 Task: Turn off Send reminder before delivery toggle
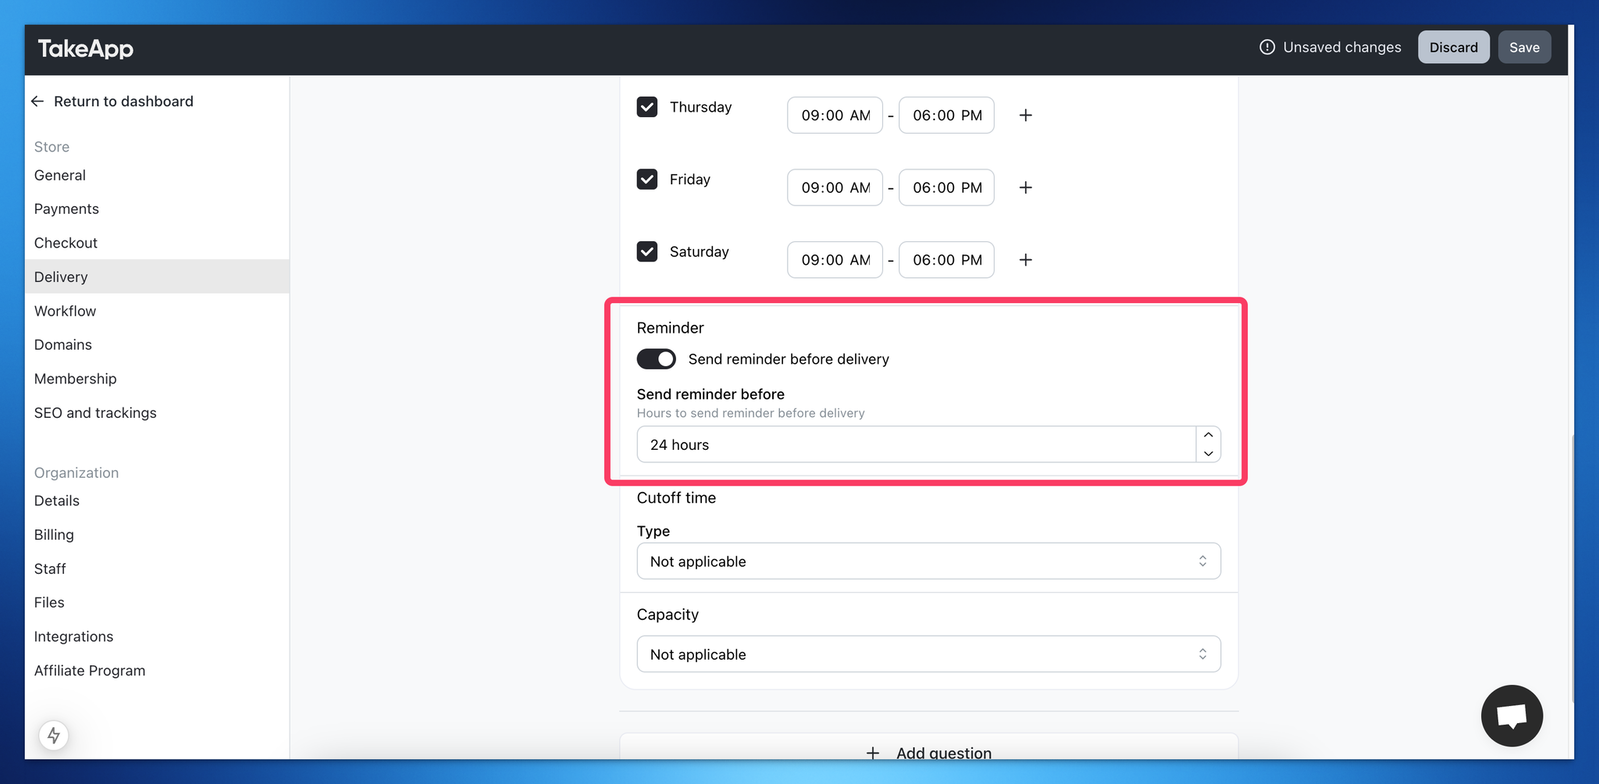coord(656,359)
